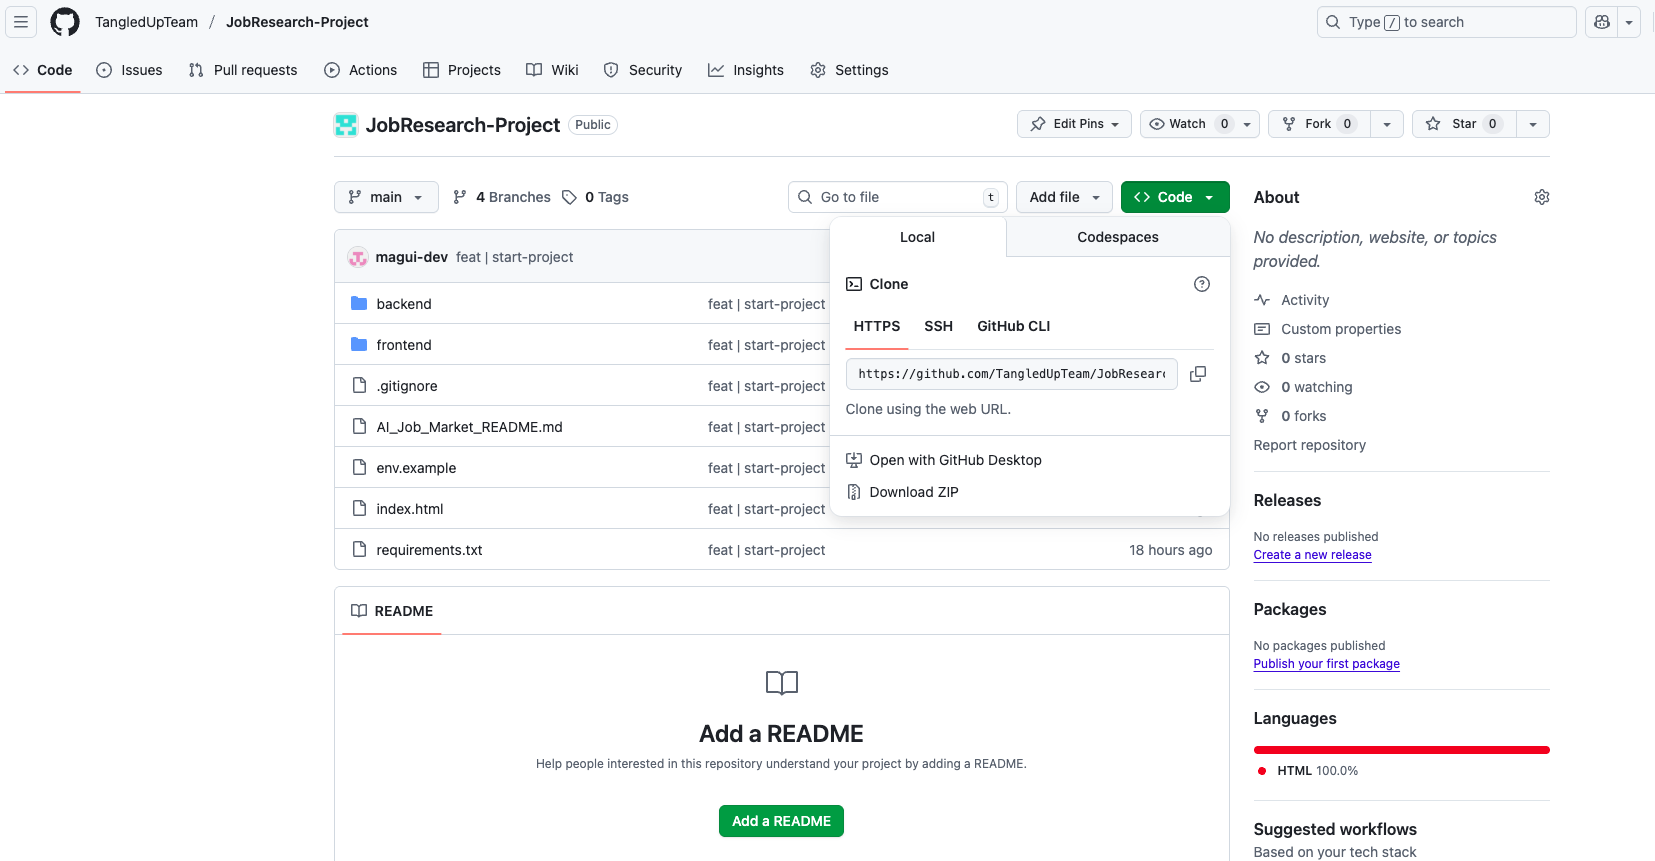Open the Add file dropdown
The width and height of the screenshot is (1655, 861).
[x=1064, y=197]
